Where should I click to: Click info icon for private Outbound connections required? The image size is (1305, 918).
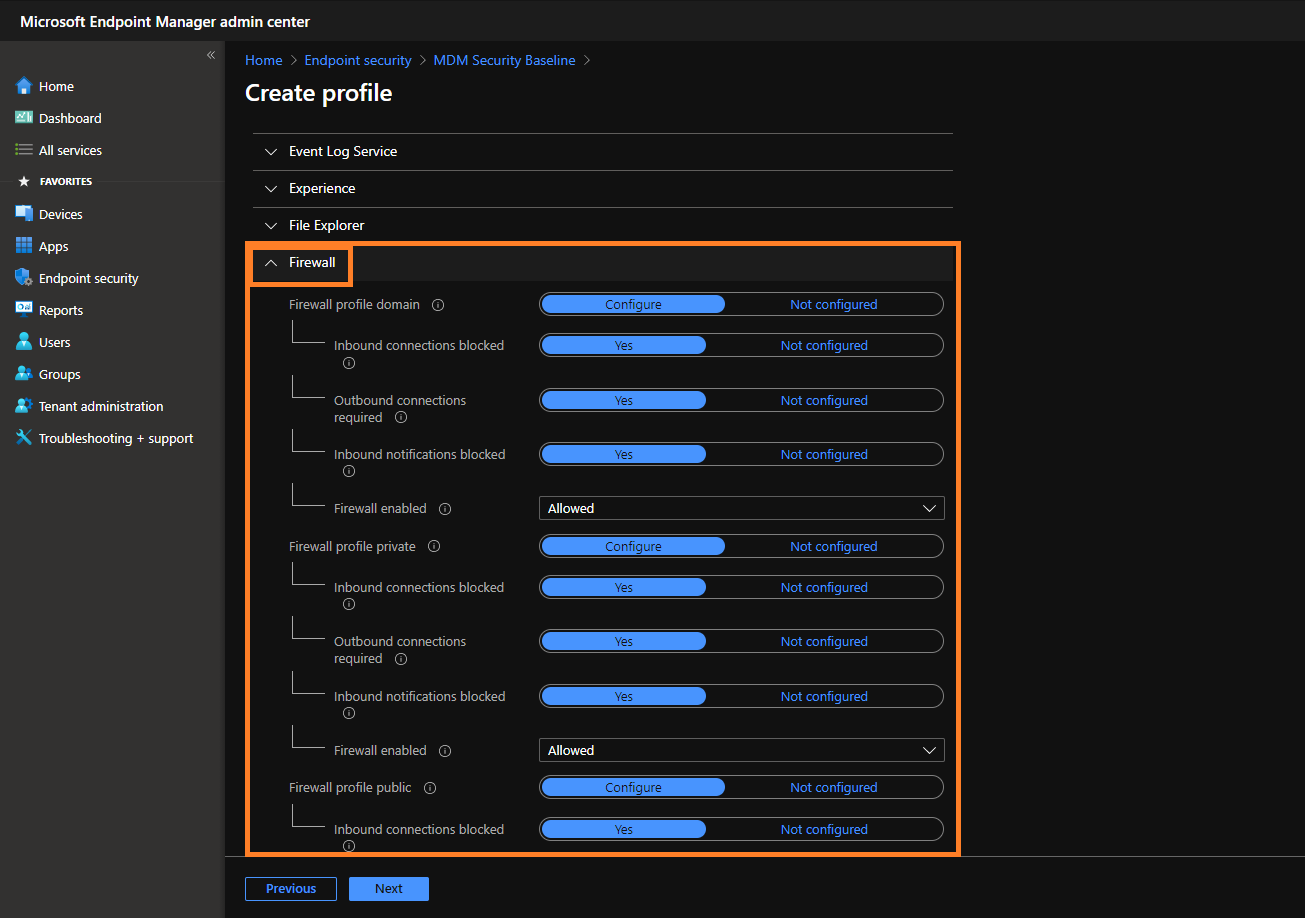coord(401,659)
